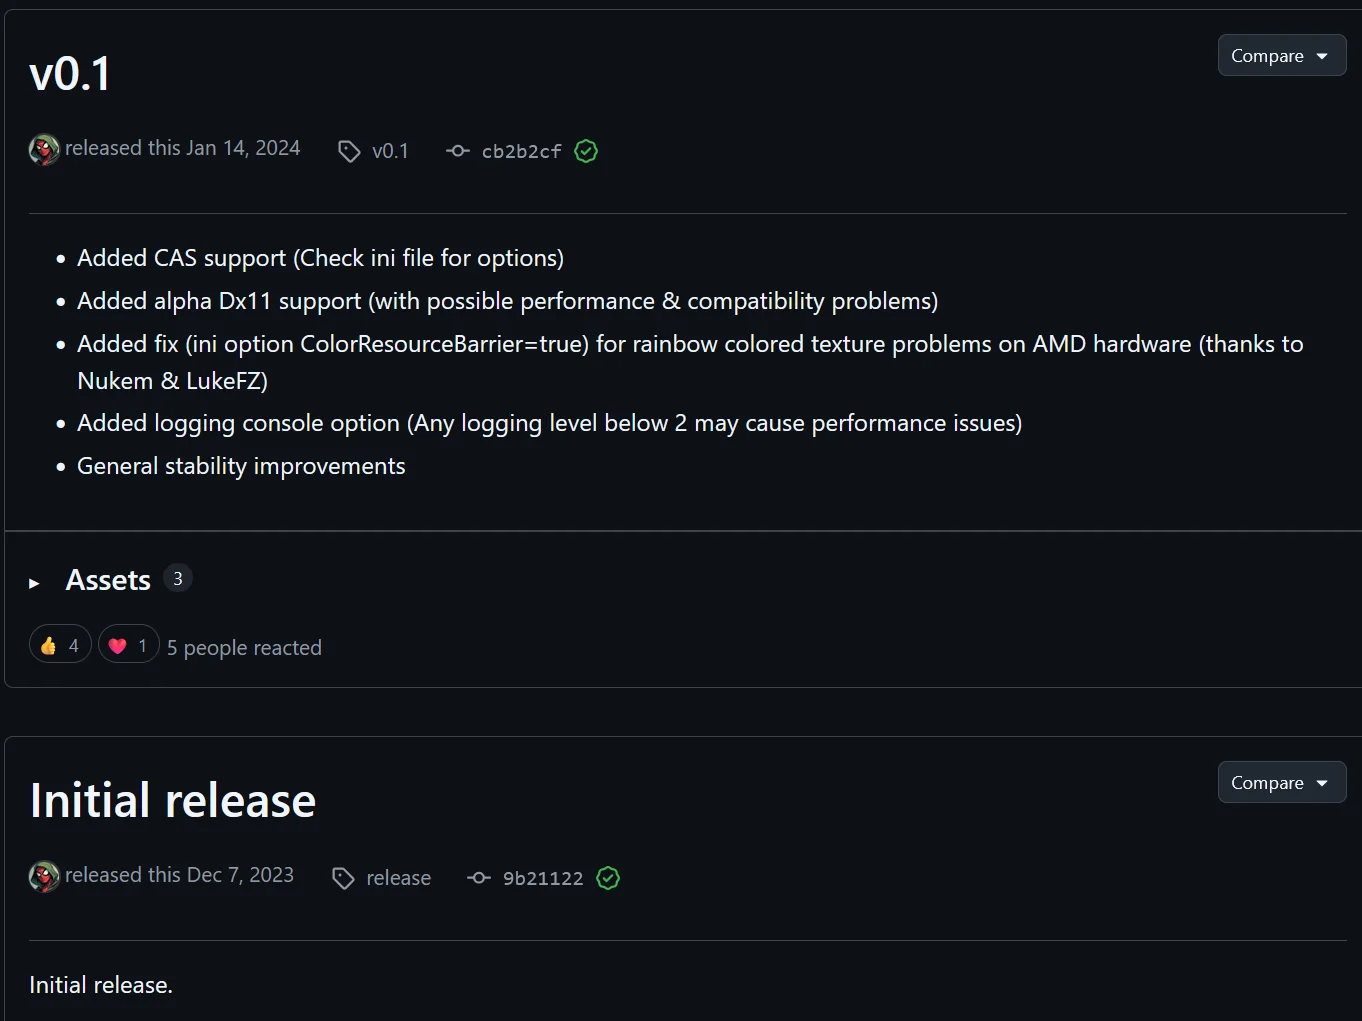The image size is (1362, 1021).
Task: Open Compare dropdown for Initial release
Action: tap(1282, 783)
